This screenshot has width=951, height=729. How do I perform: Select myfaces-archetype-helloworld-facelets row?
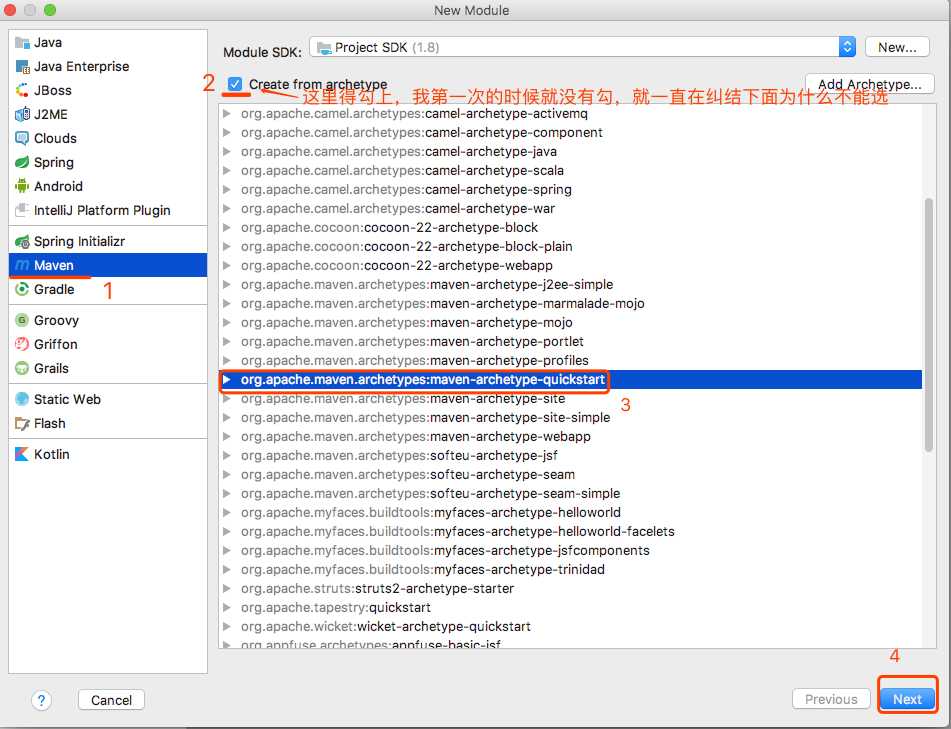coord(570,531)
